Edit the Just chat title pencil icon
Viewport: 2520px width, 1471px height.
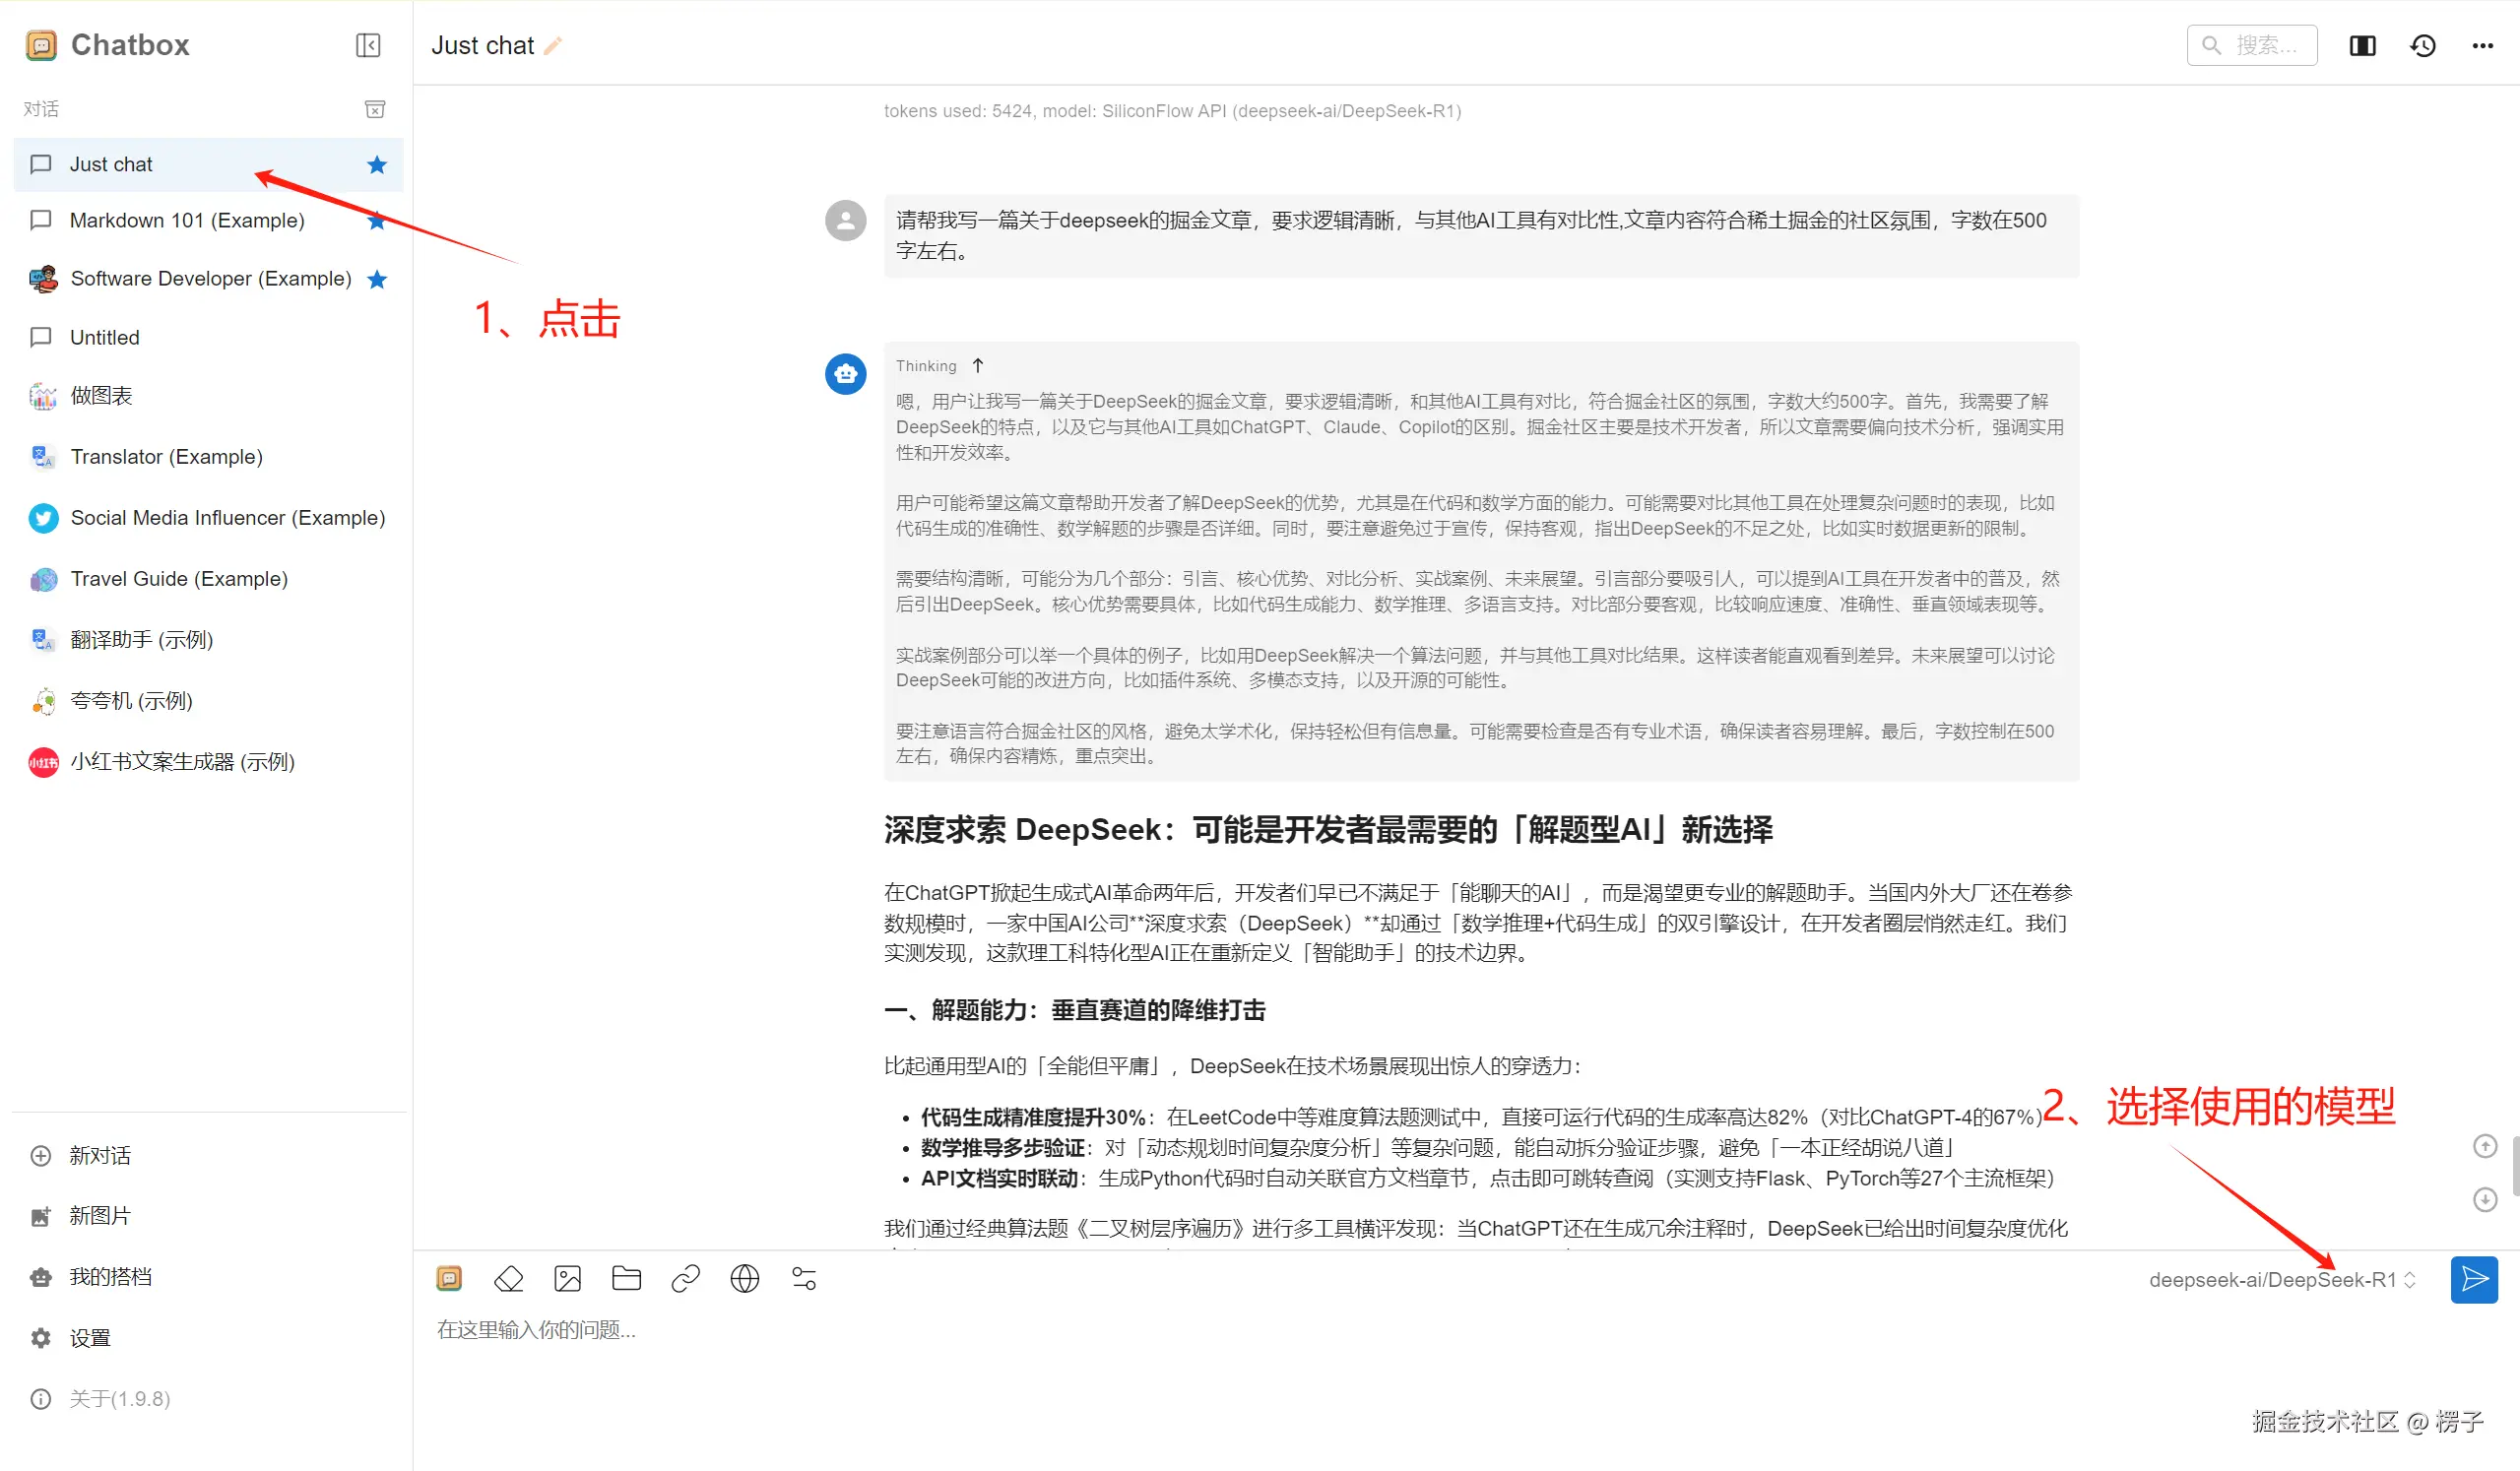[553, 46]
